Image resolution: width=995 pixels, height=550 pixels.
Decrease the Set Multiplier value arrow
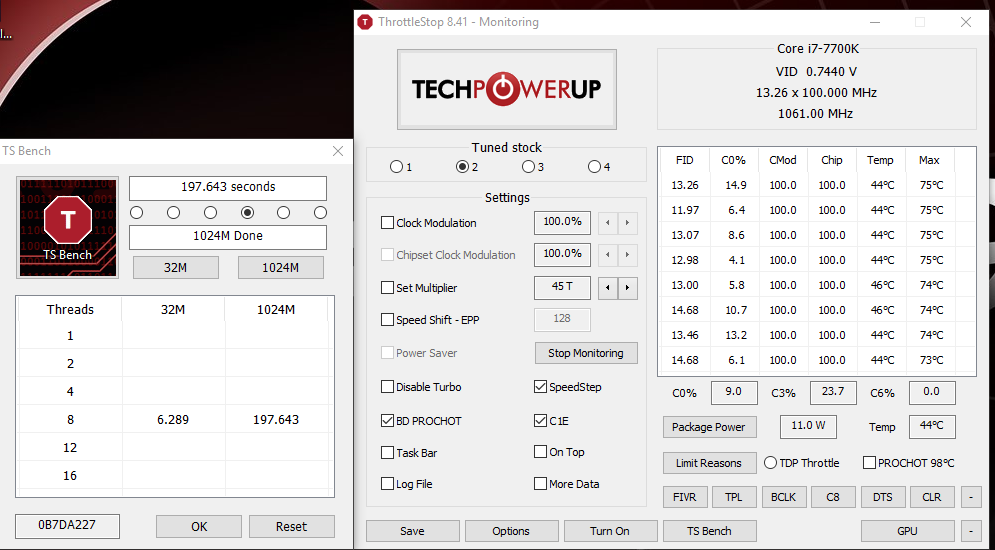click(x=608, y=288)
